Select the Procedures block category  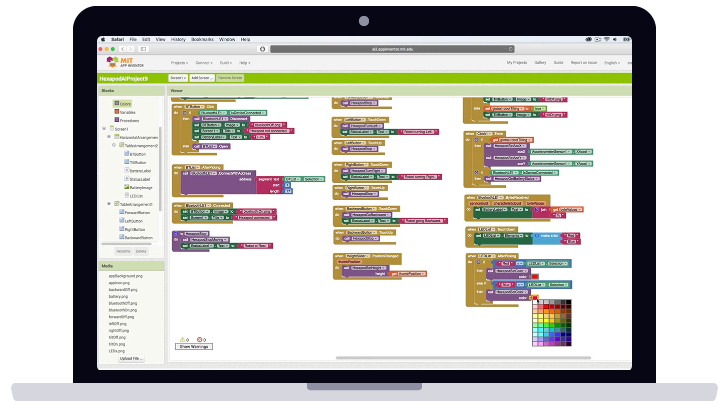coord(126,120)
